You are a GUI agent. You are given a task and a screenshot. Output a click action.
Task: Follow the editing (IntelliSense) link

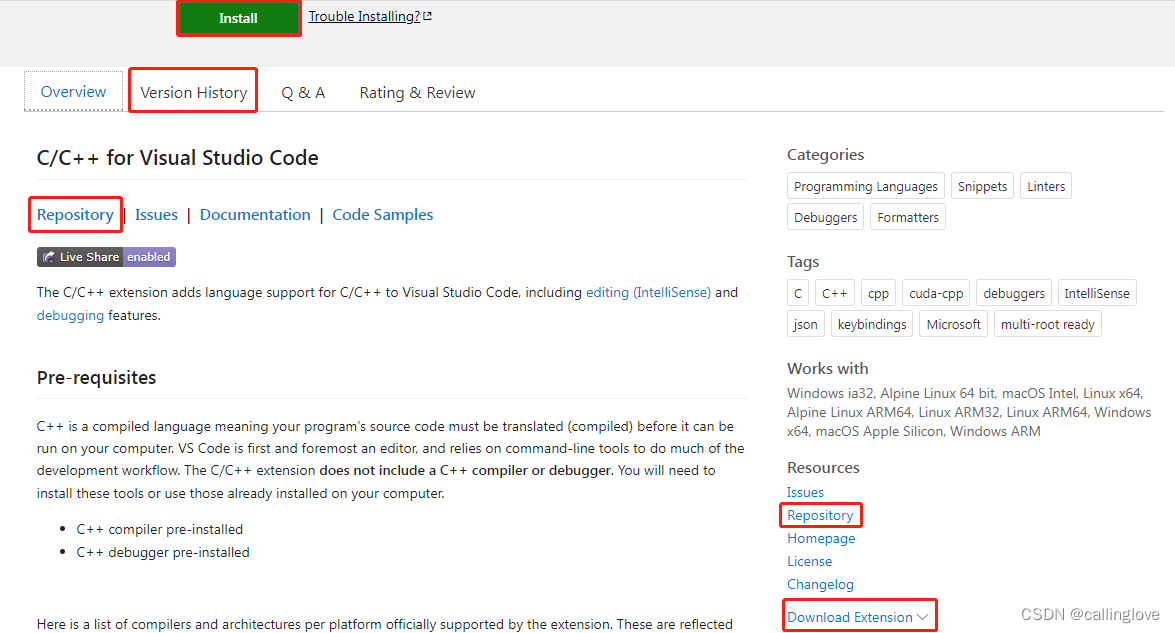[x=648, y=292]
